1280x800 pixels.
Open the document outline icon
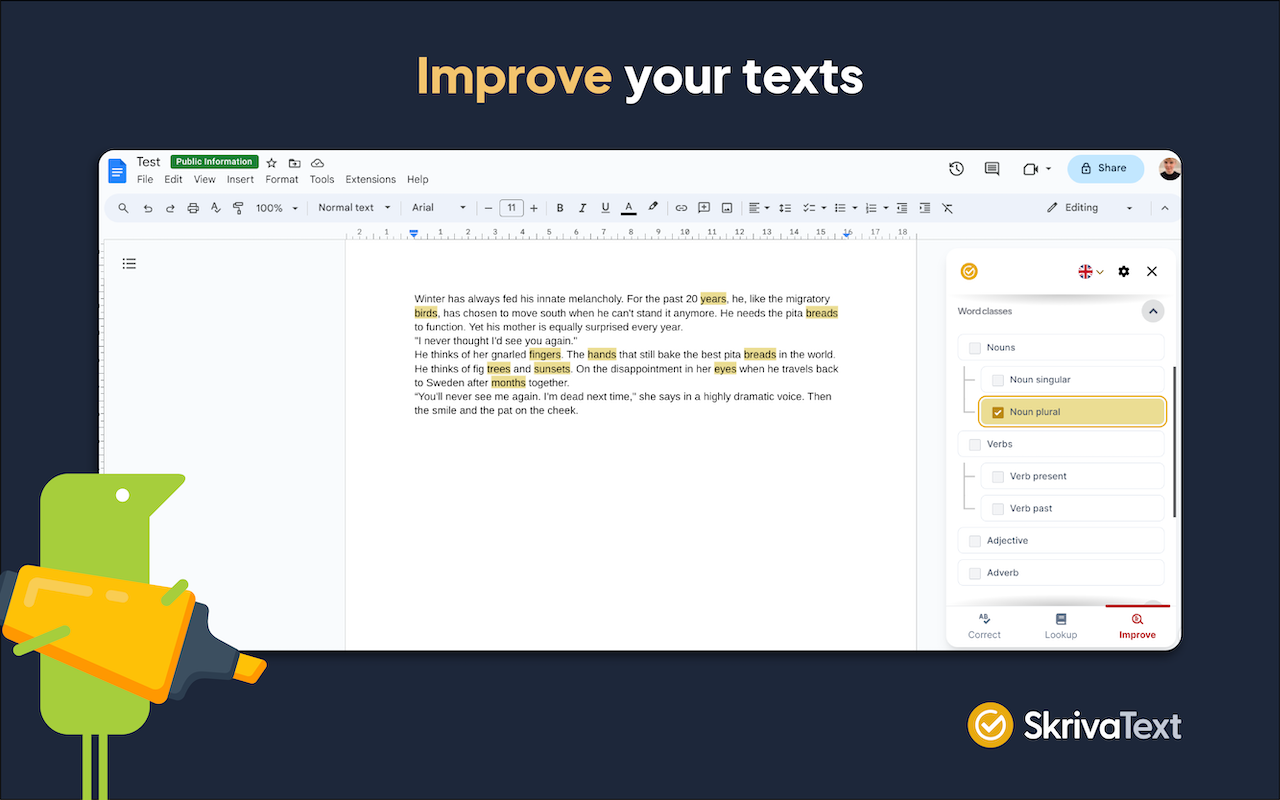pyautogui.click(x=129, y=264)
